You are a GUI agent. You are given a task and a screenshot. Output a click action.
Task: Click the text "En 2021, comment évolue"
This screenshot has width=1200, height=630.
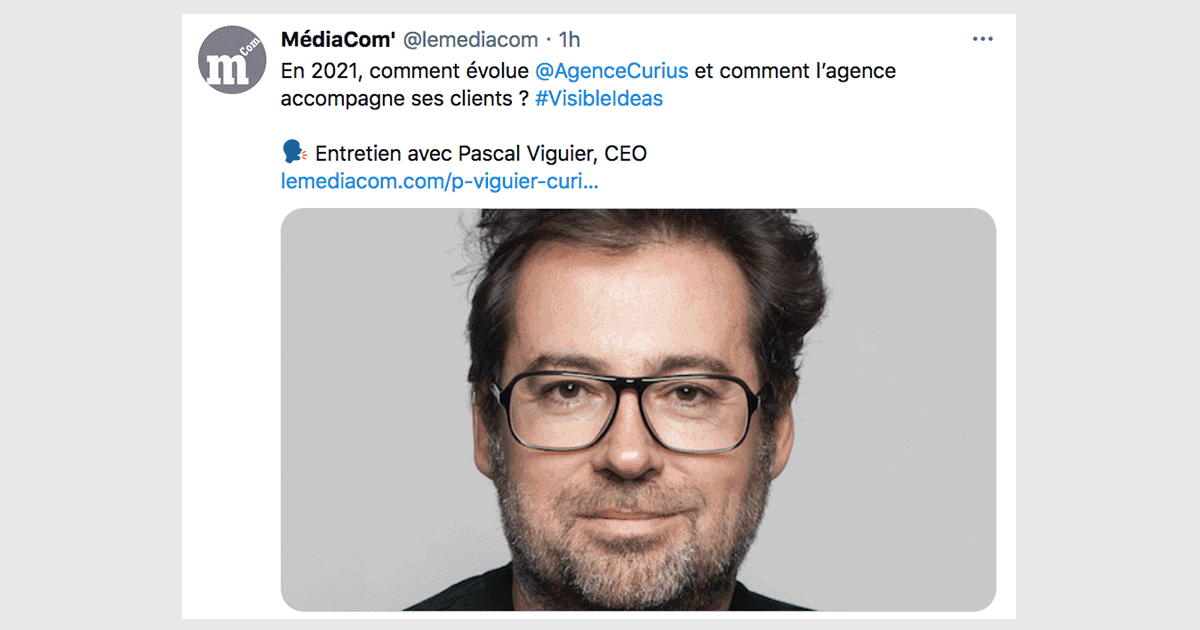tap(404, 71)
